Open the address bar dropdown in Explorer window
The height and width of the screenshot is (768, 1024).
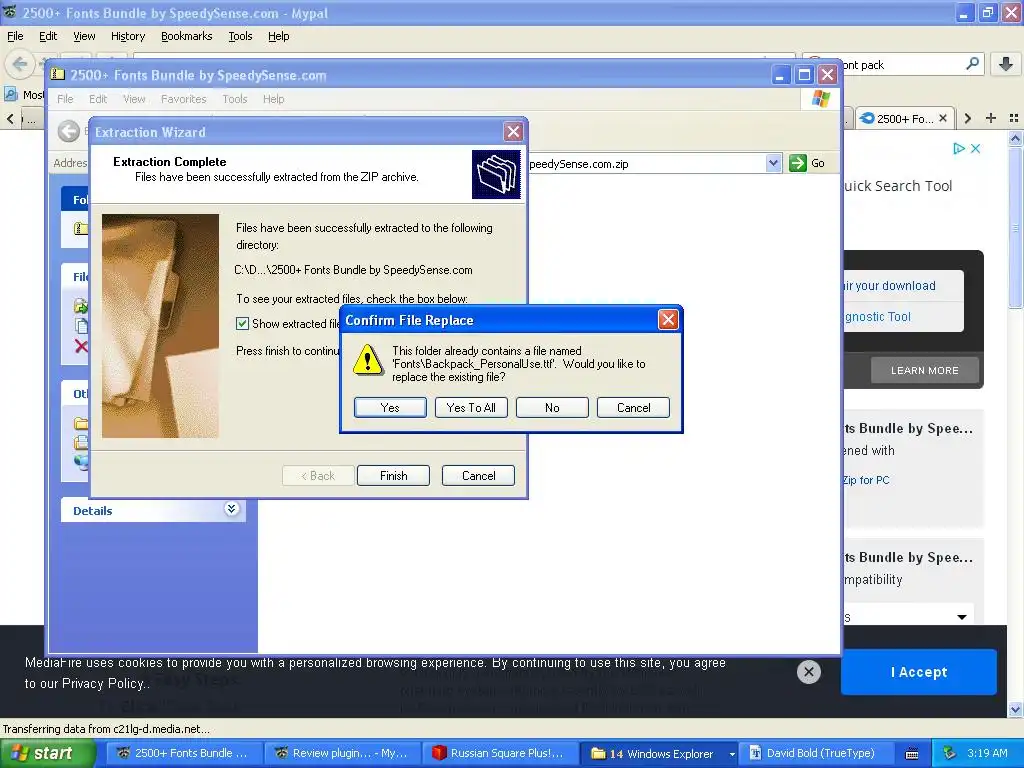pos(773,163)
